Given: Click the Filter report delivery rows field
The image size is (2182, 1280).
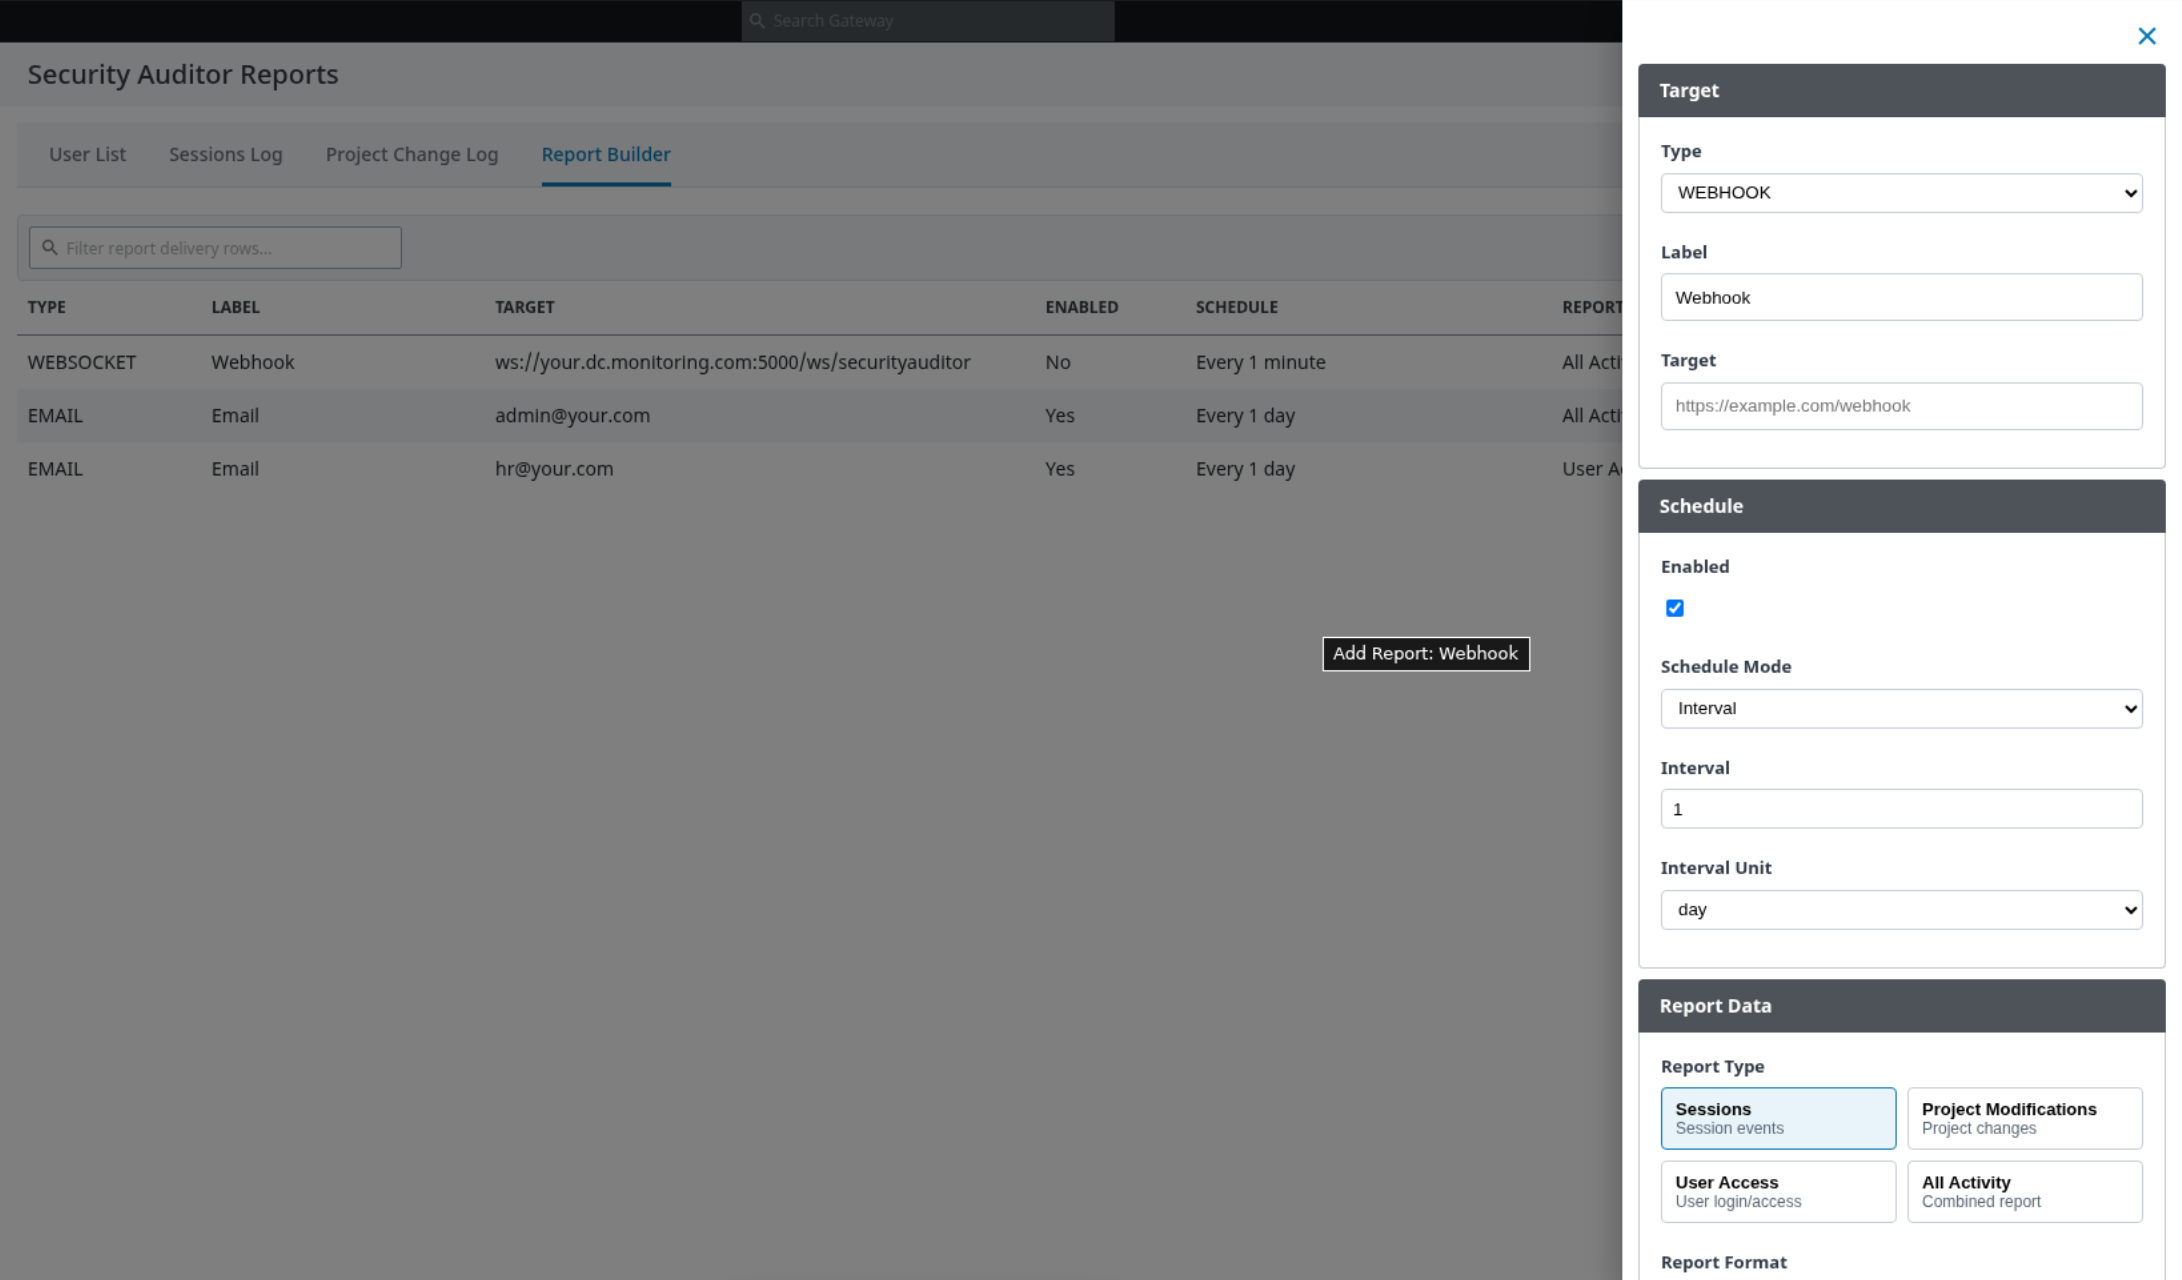Looking at the screenshot, I should click(x=215, y=248).
